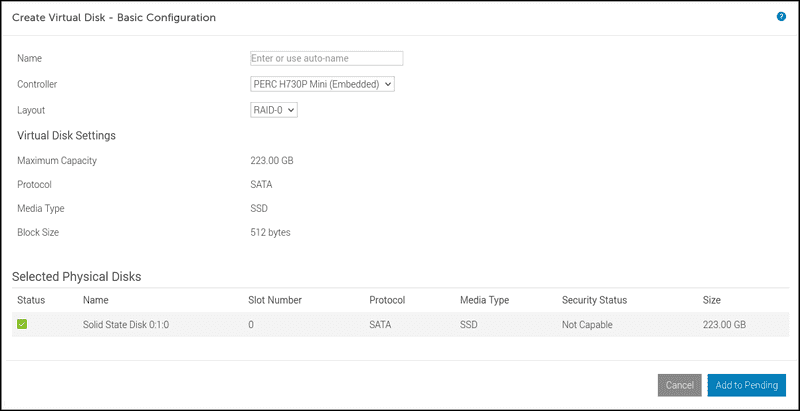Open the help icon in the dialog header
Screen dimensions: 800x411
pyautogui.click(x=781, y=17)
